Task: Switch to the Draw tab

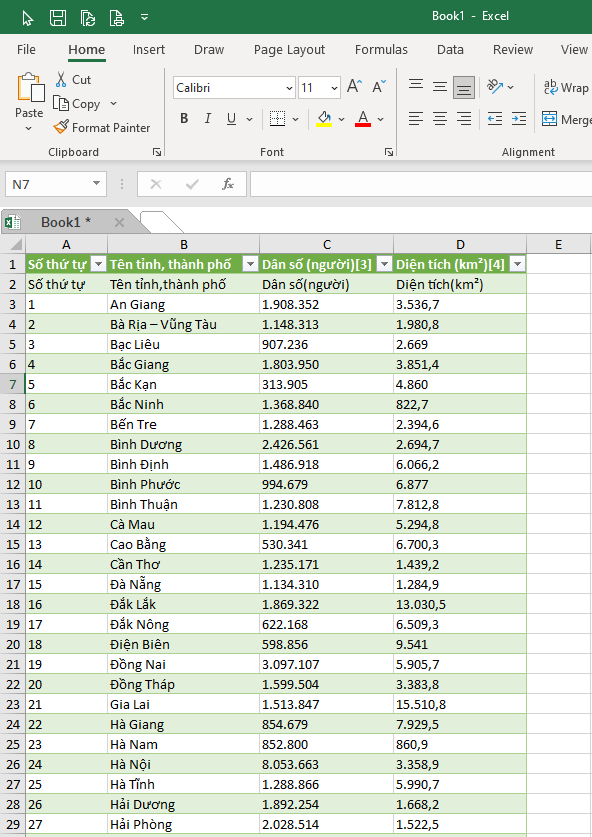Action: click(x=209, y=50)
